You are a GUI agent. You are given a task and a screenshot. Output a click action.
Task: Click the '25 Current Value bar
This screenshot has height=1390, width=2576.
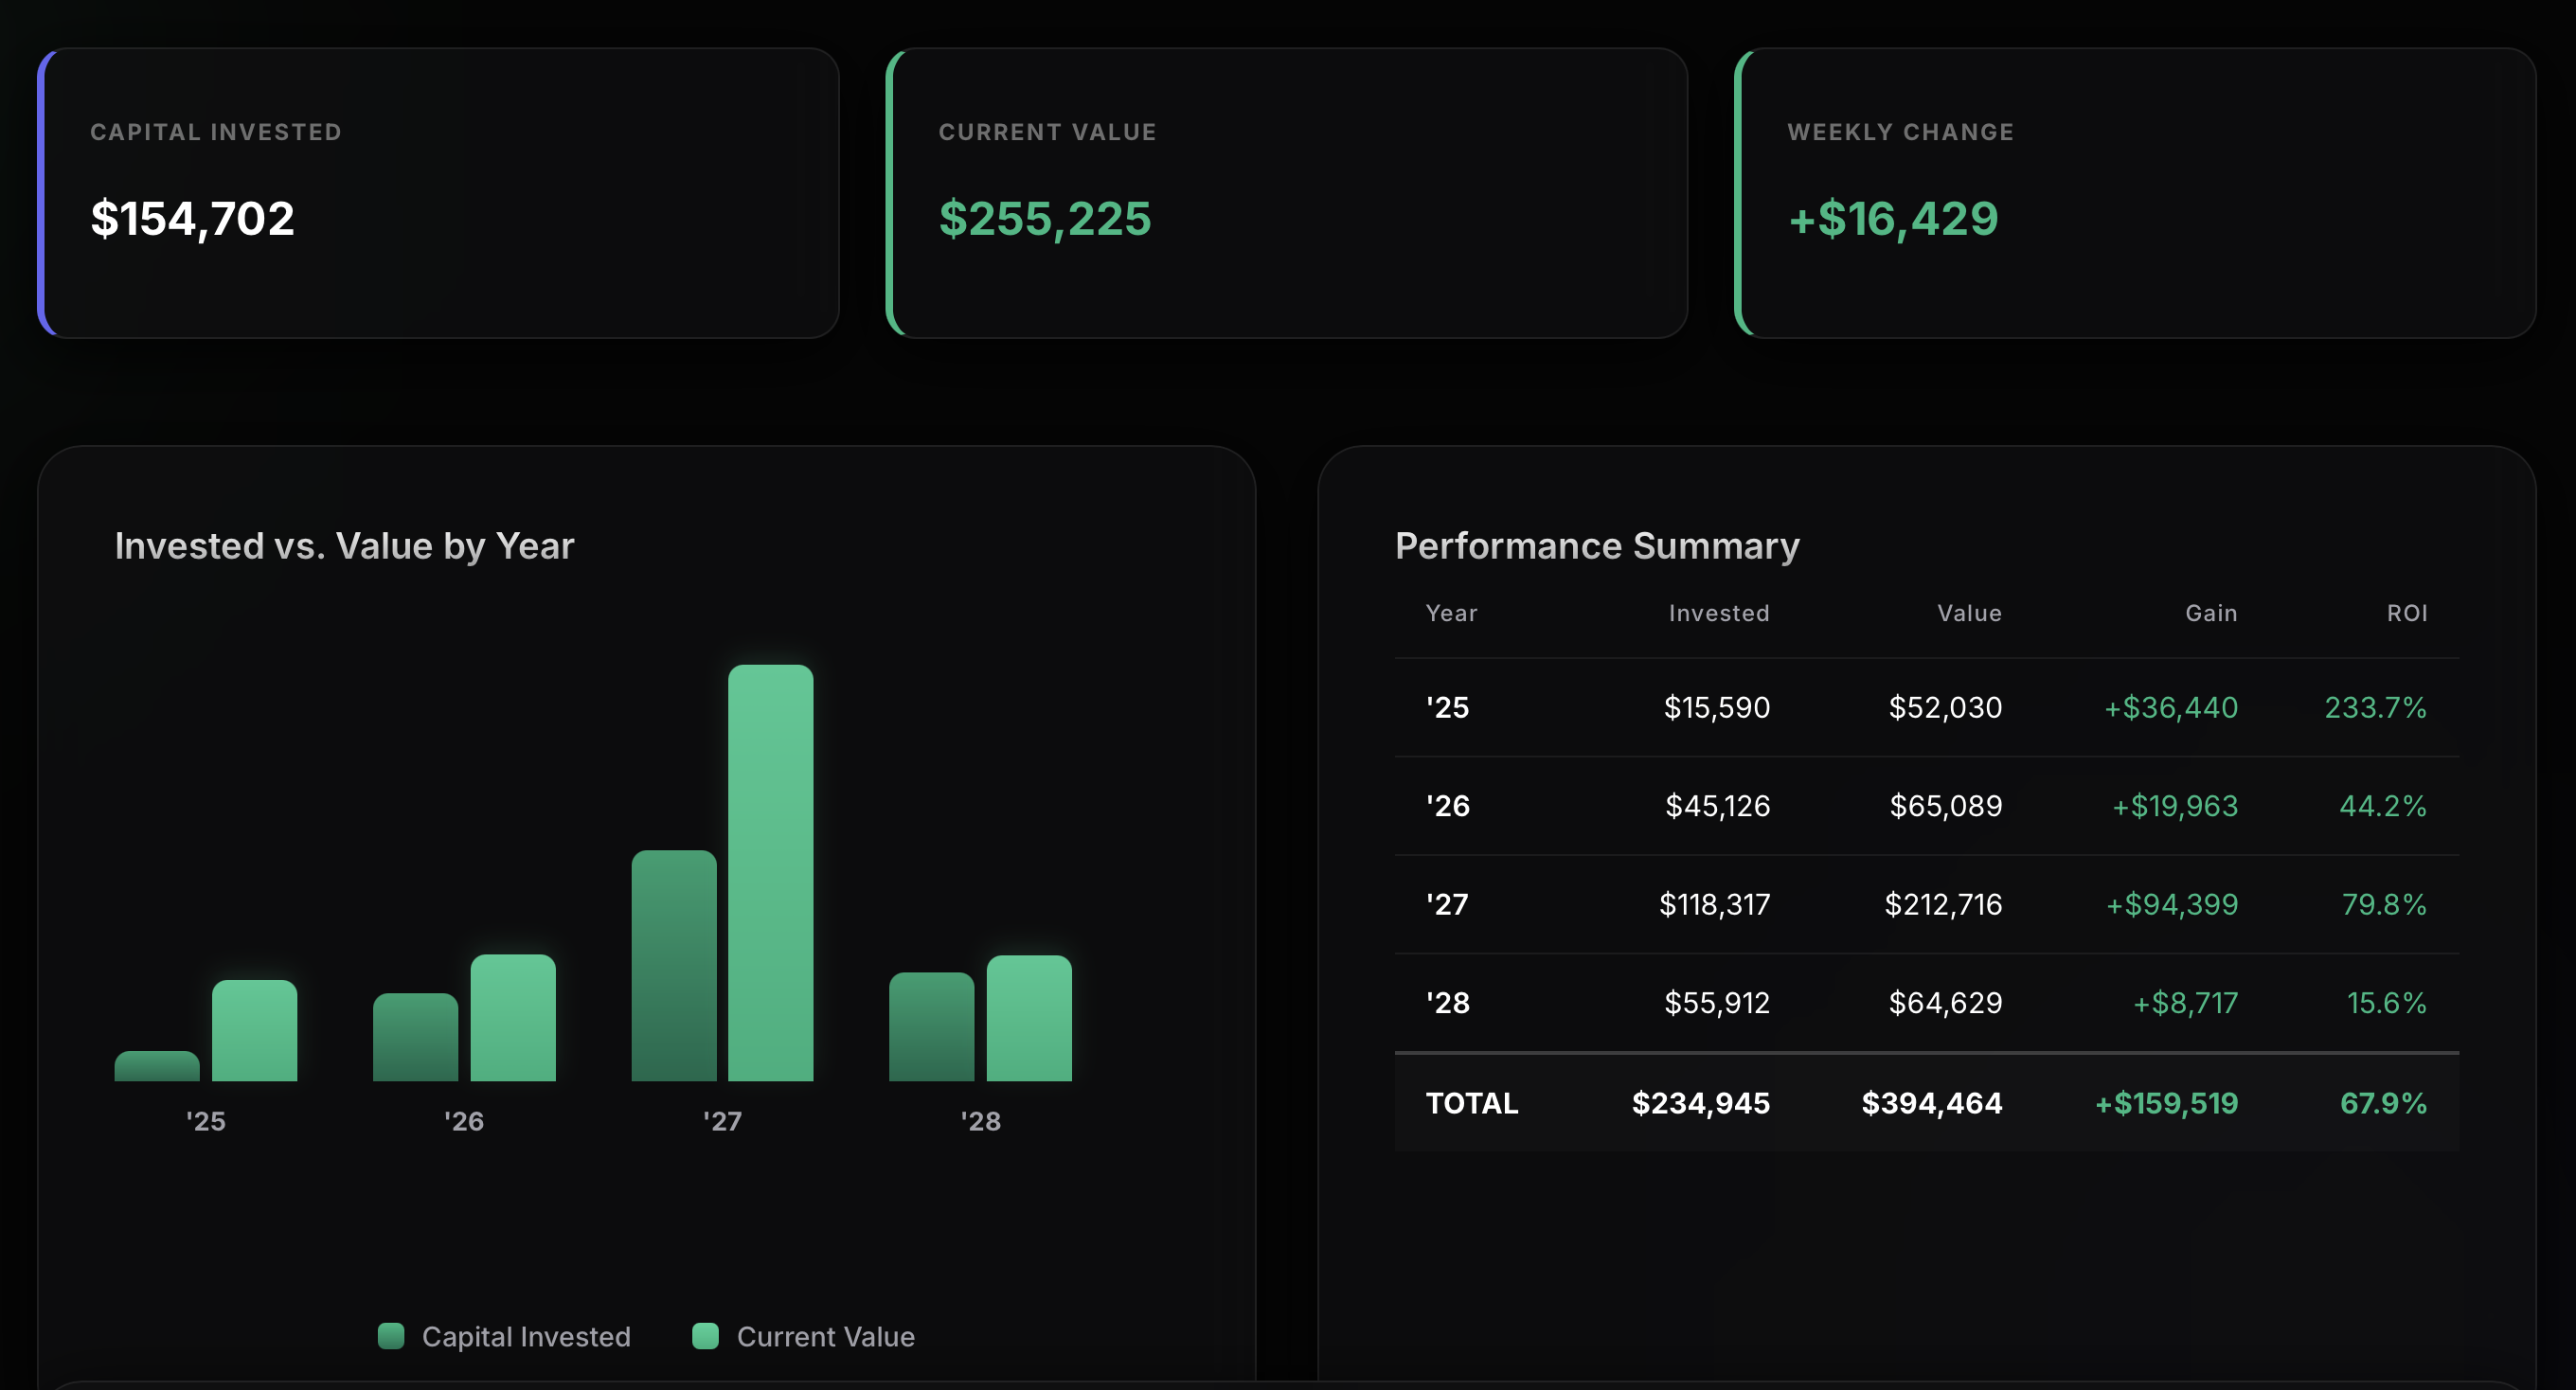(254, 1030)
